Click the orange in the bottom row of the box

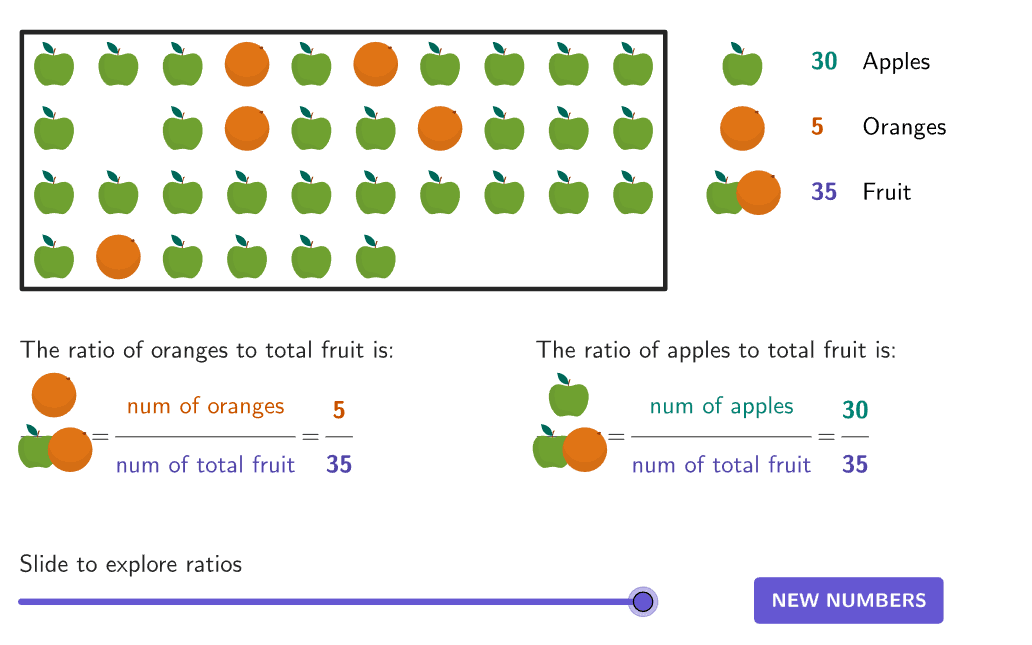(x=118, y=257)
